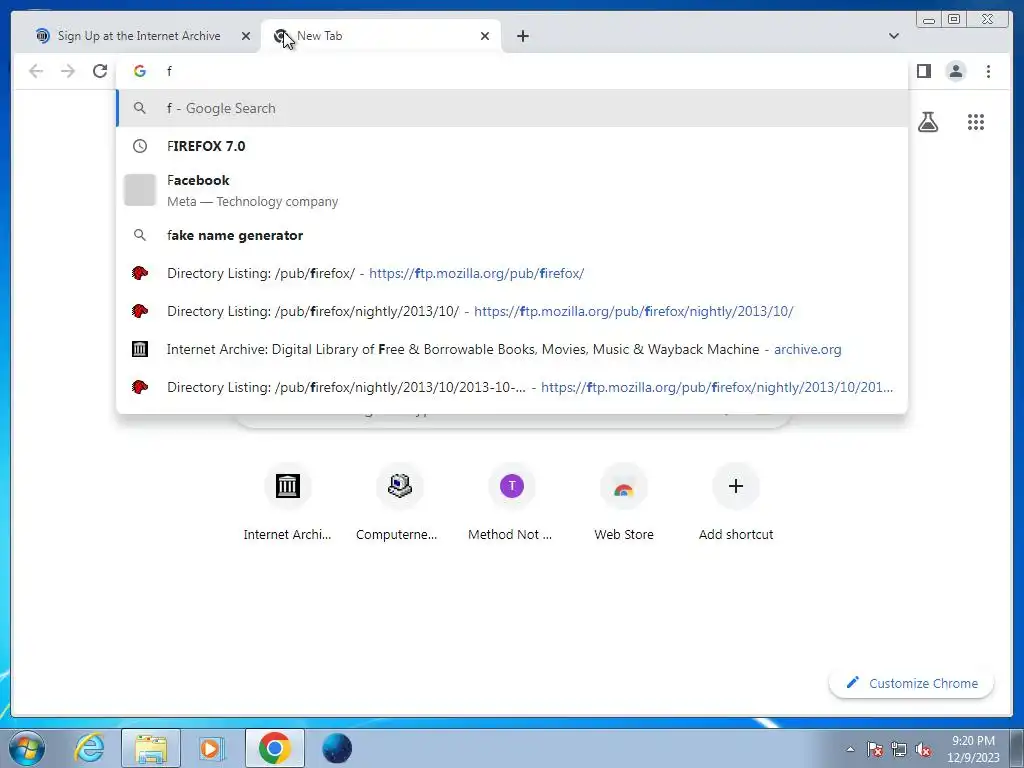Switch to the Sign Up at the Internet Archive tab
The width and height of the screenshot is (1024, 768).
point(138,36)
